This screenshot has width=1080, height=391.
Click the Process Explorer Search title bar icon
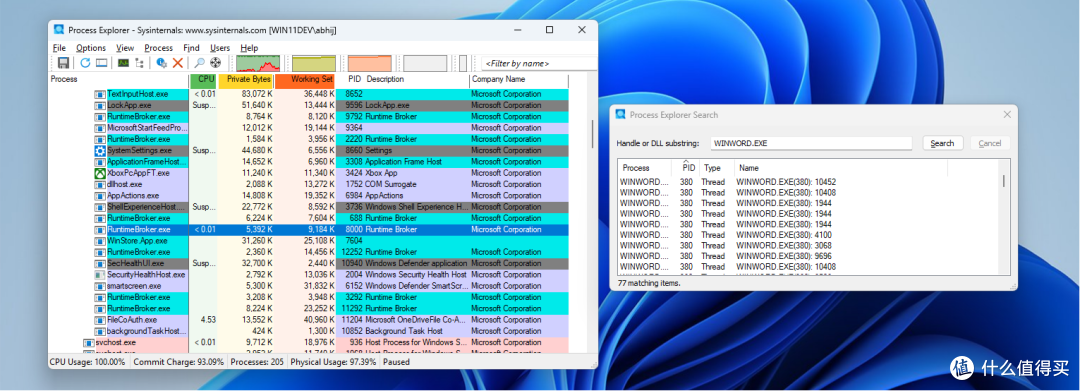tap(621, 115)
